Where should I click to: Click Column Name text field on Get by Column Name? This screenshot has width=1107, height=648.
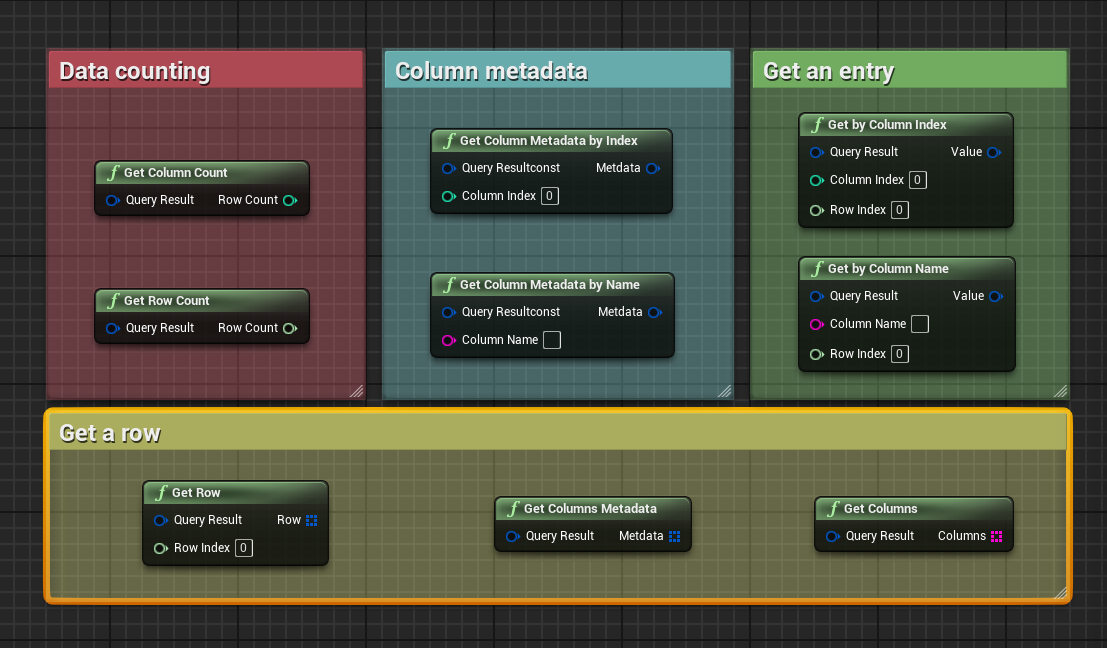tap(920, 324)
